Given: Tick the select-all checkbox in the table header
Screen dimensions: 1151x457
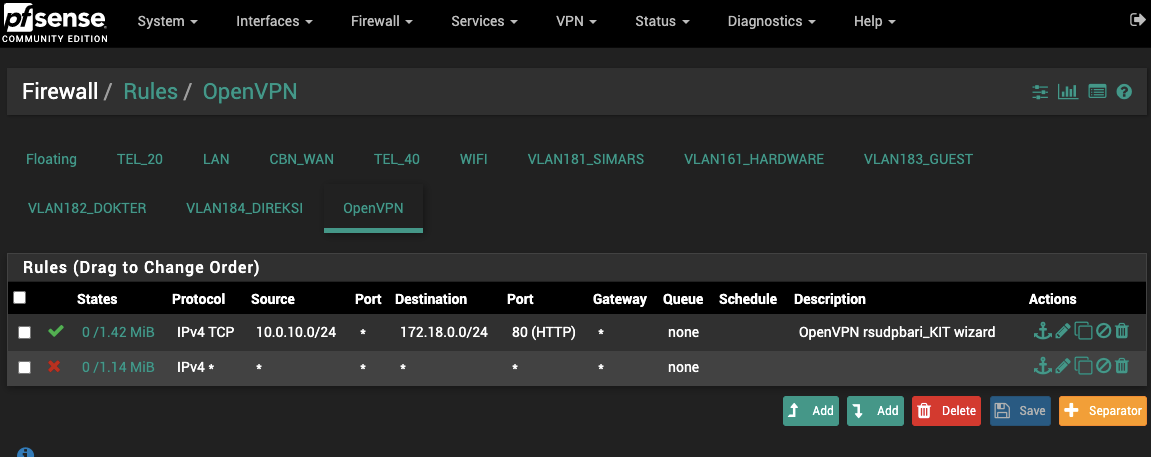Looking at the screenshot, I should pos(20,297).
